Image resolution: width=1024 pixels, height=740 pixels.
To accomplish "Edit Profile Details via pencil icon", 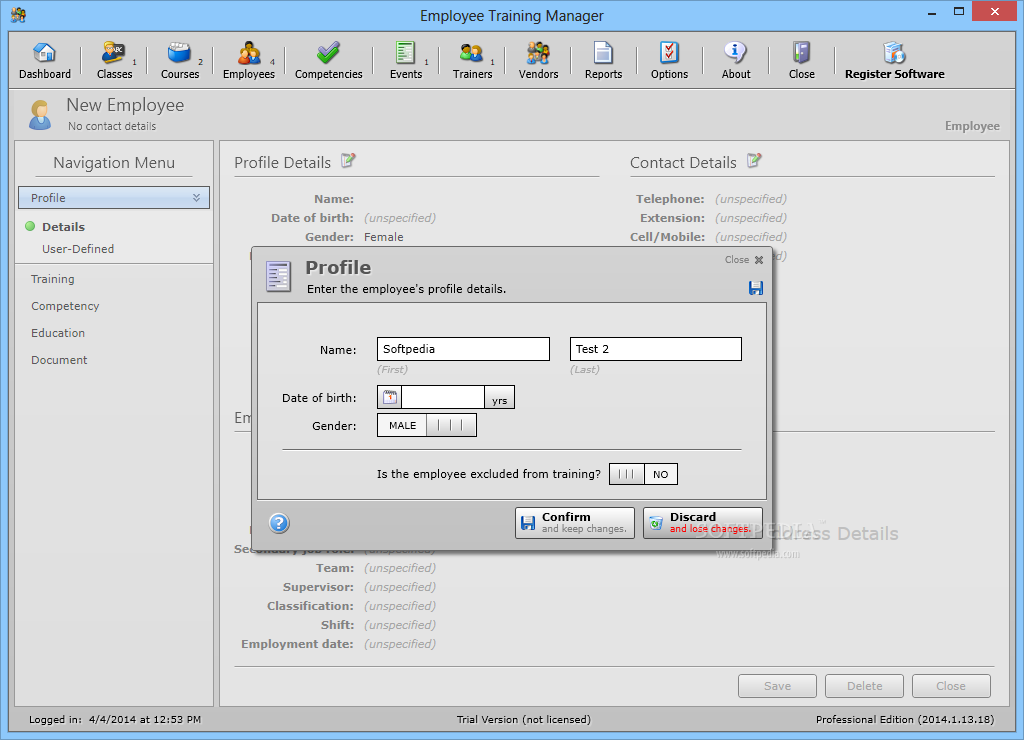I will coord(349,160).
